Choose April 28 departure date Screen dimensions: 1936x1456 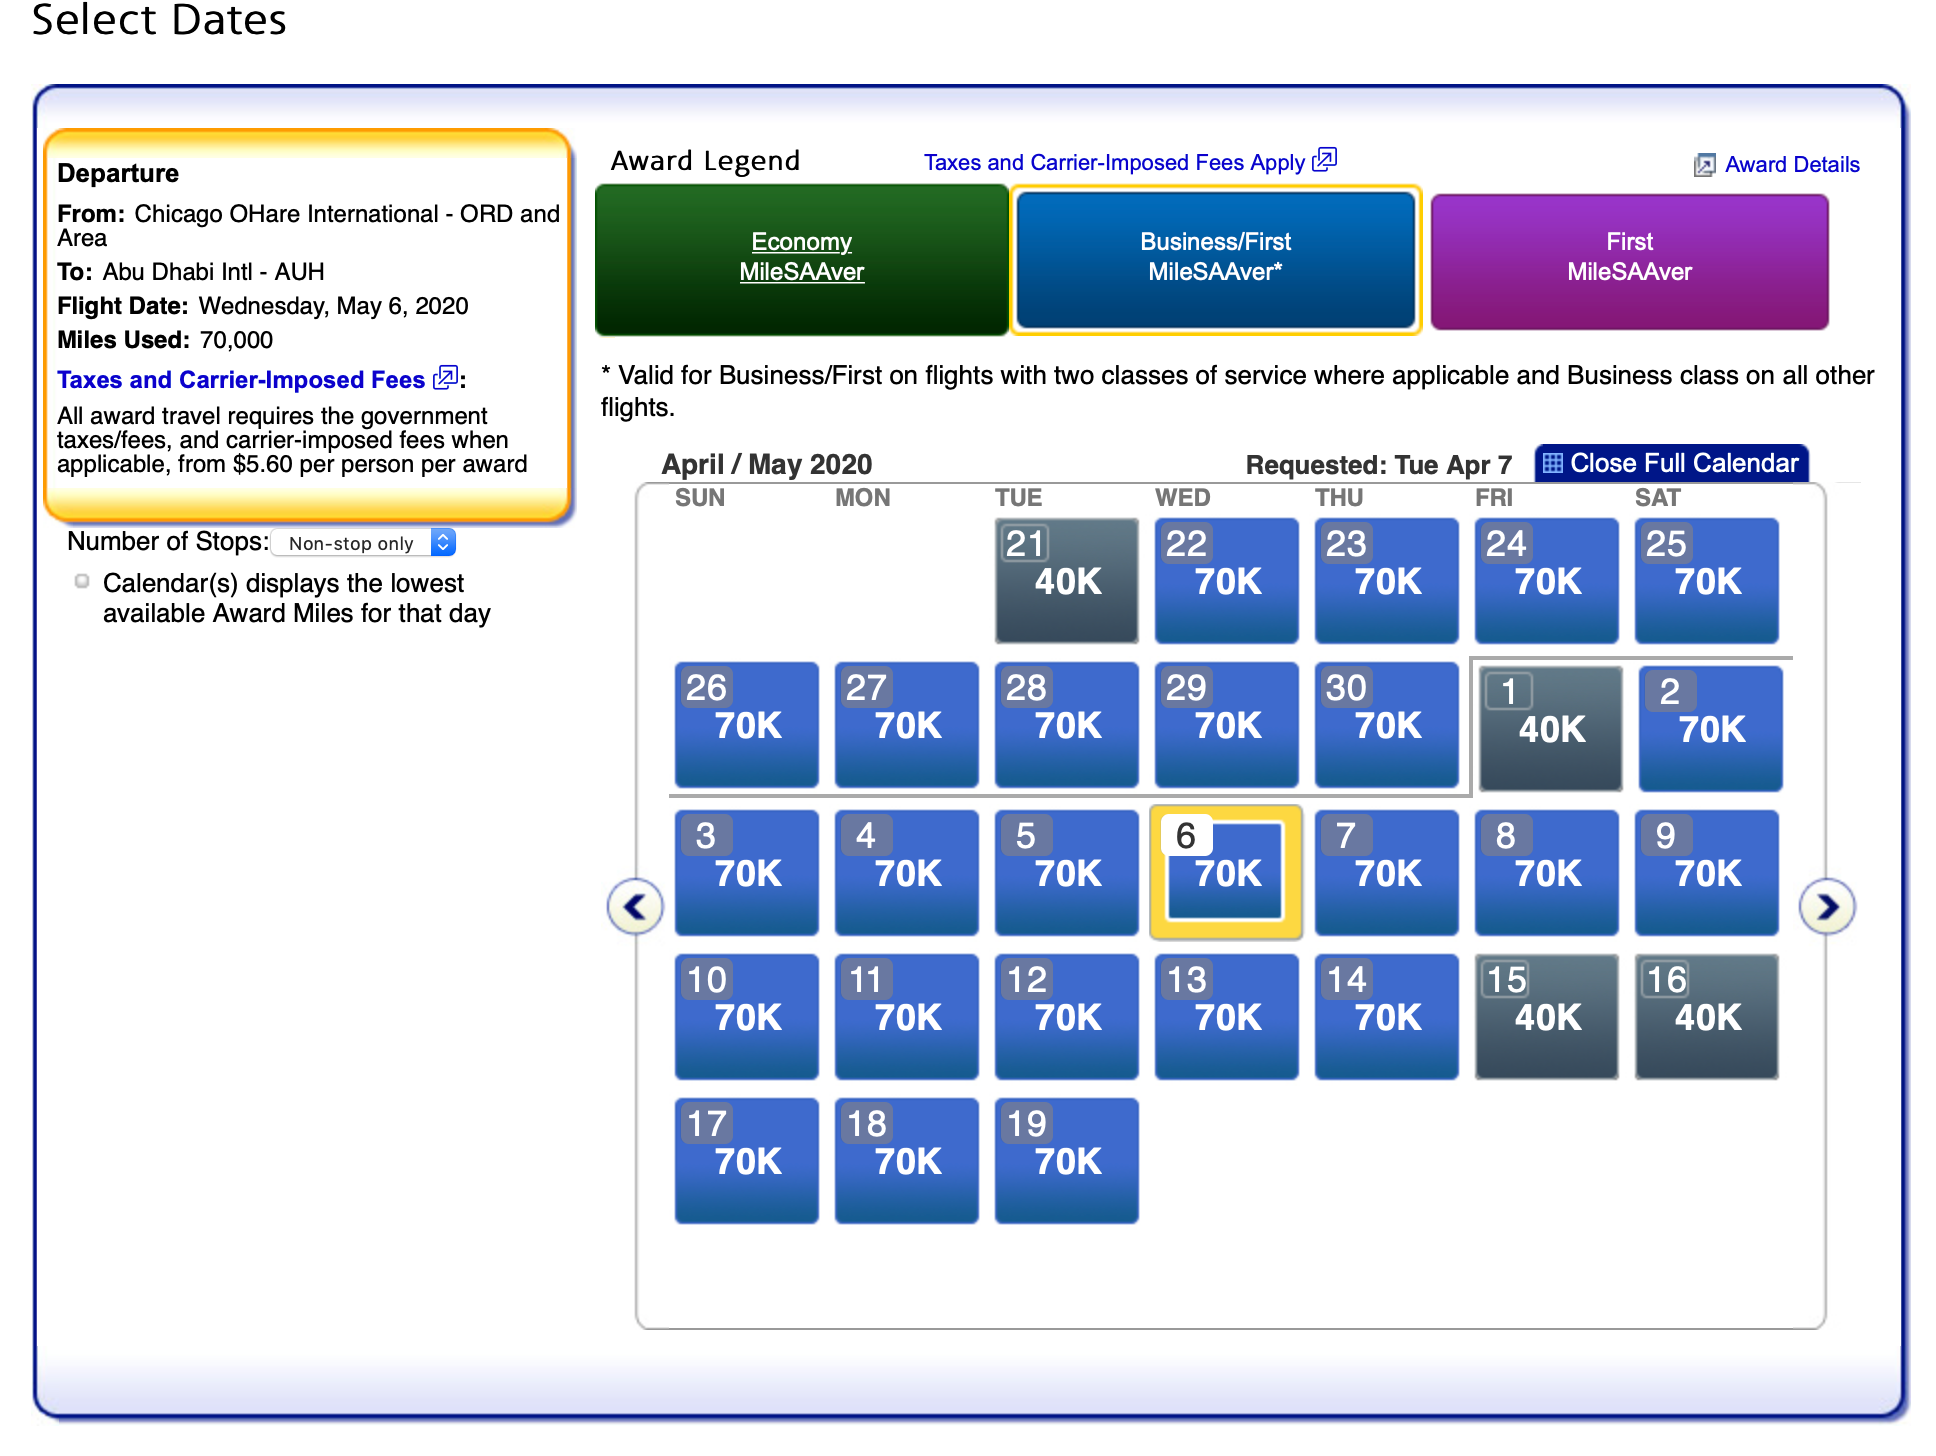(1067, 724)
